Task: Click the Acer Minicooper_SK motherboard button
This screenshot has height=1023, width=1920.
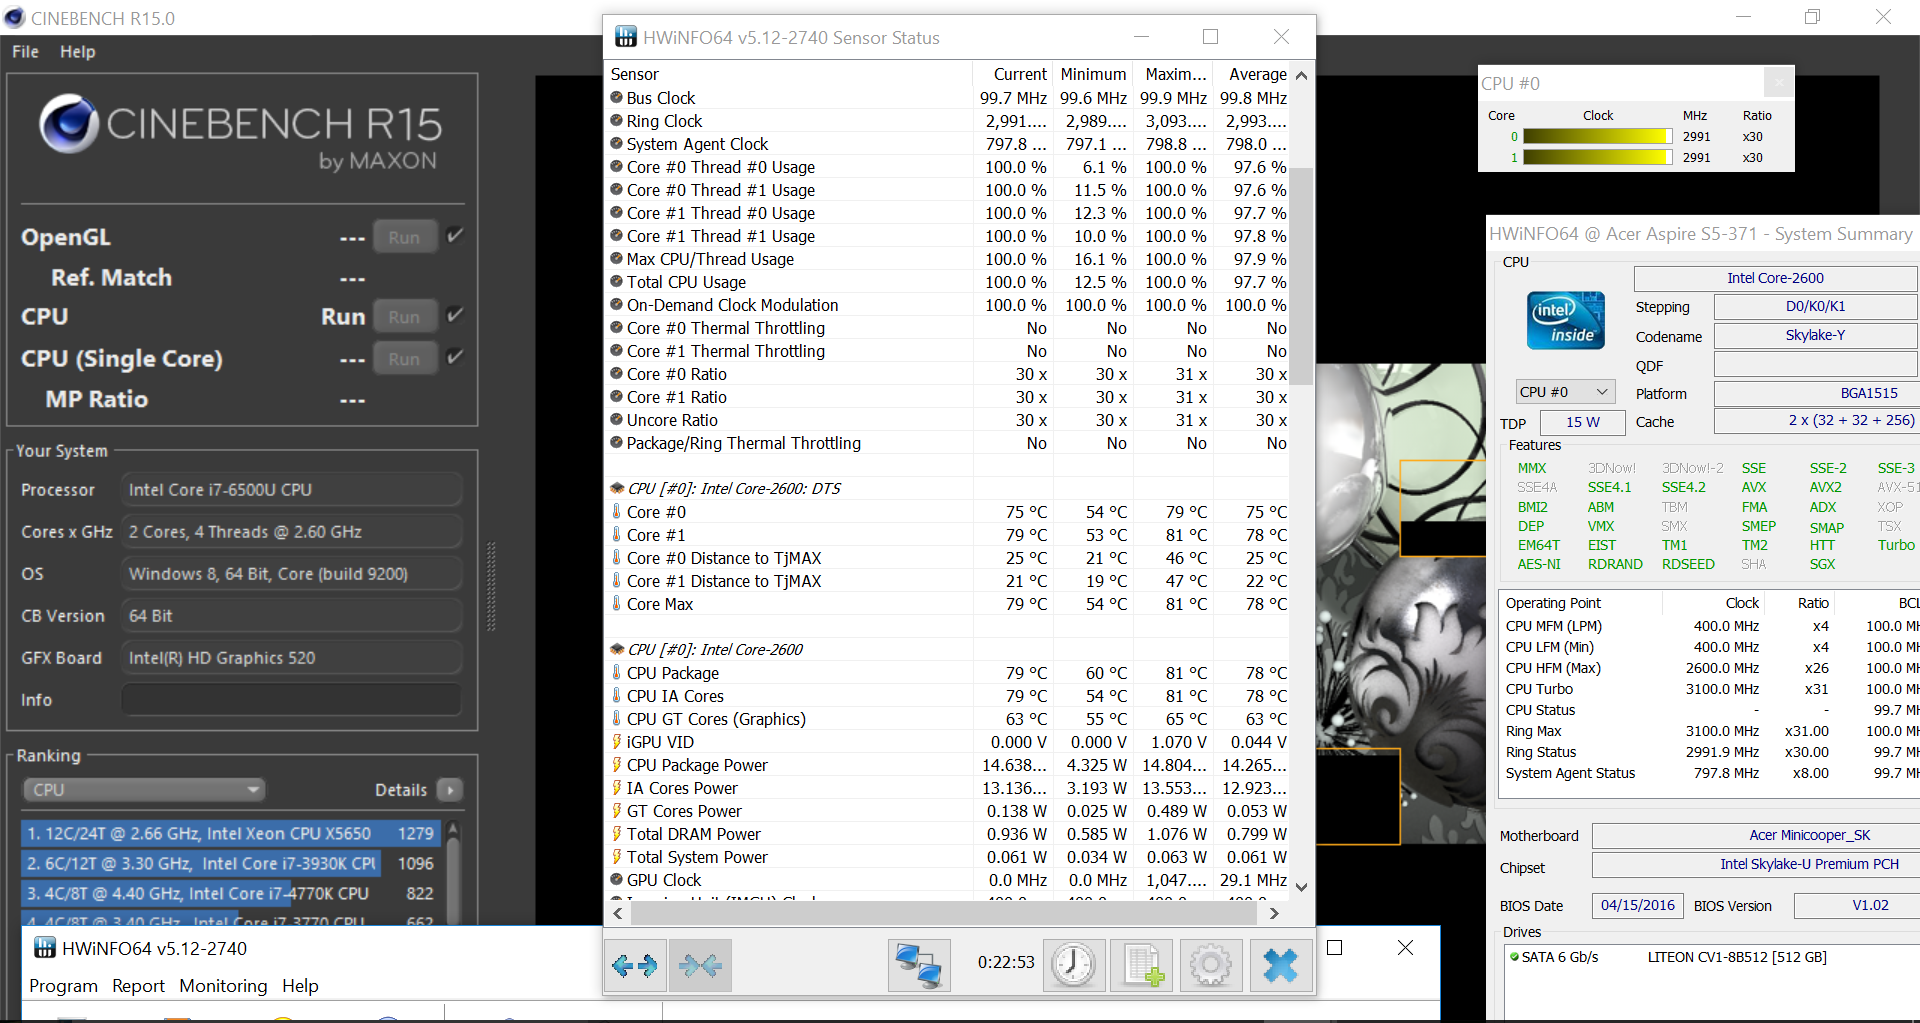Action: (1756, 835)
